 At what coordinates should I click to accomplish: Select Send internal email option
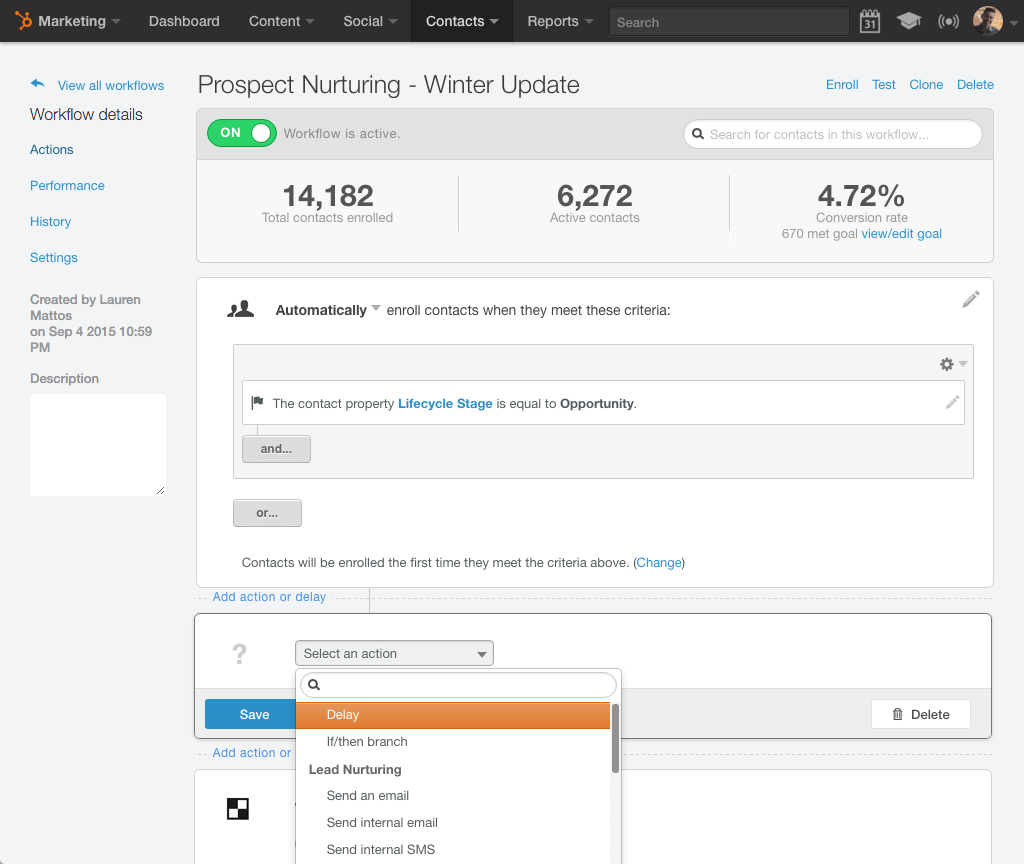coord(382,823)
